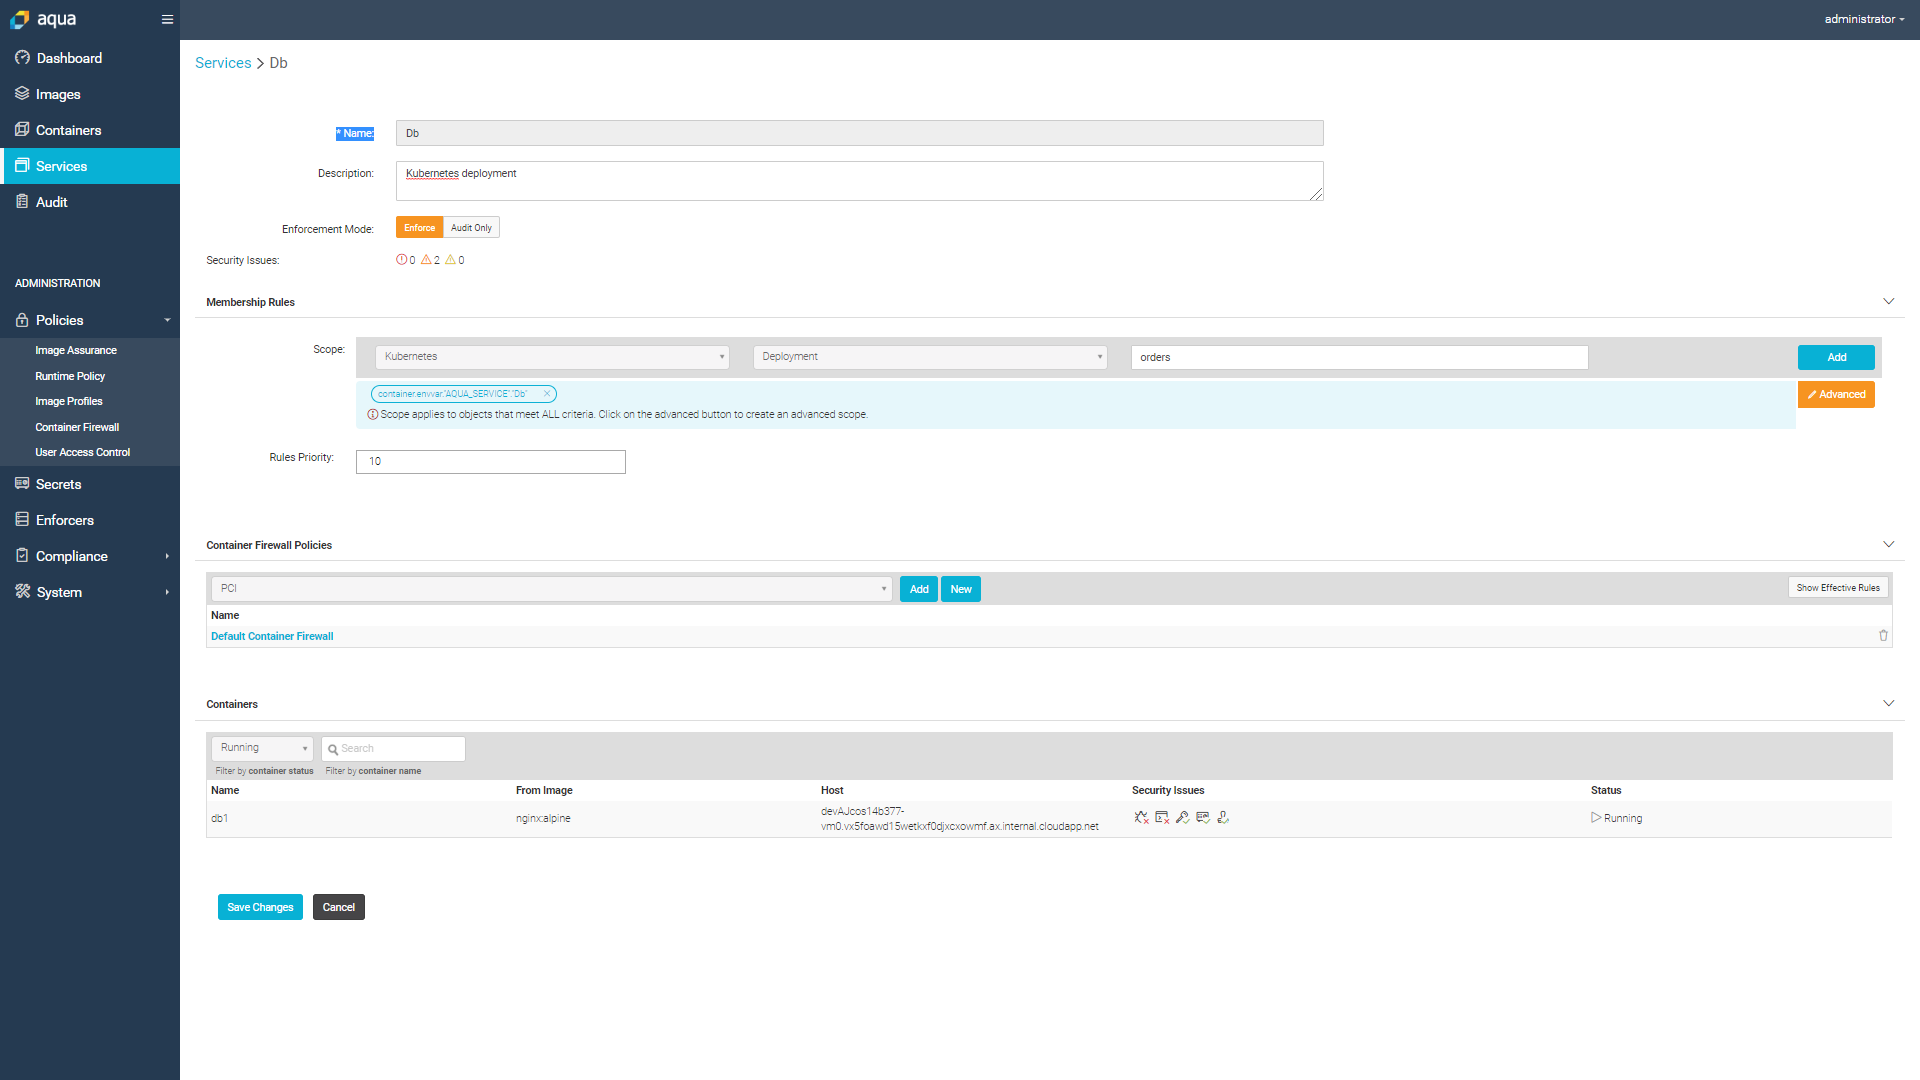
Task: Click the aqua logo
Action: [43, 19]
